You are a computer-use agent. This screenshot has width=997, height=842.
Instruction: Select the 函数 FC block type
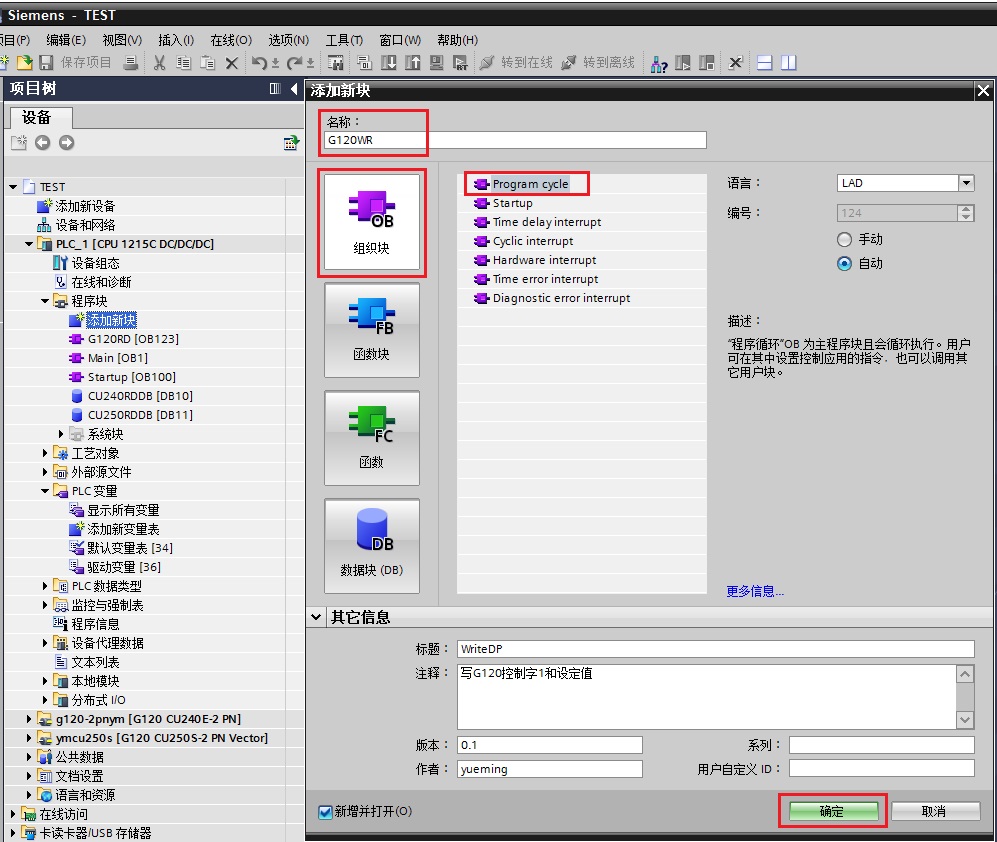click(x=372, y=438)
